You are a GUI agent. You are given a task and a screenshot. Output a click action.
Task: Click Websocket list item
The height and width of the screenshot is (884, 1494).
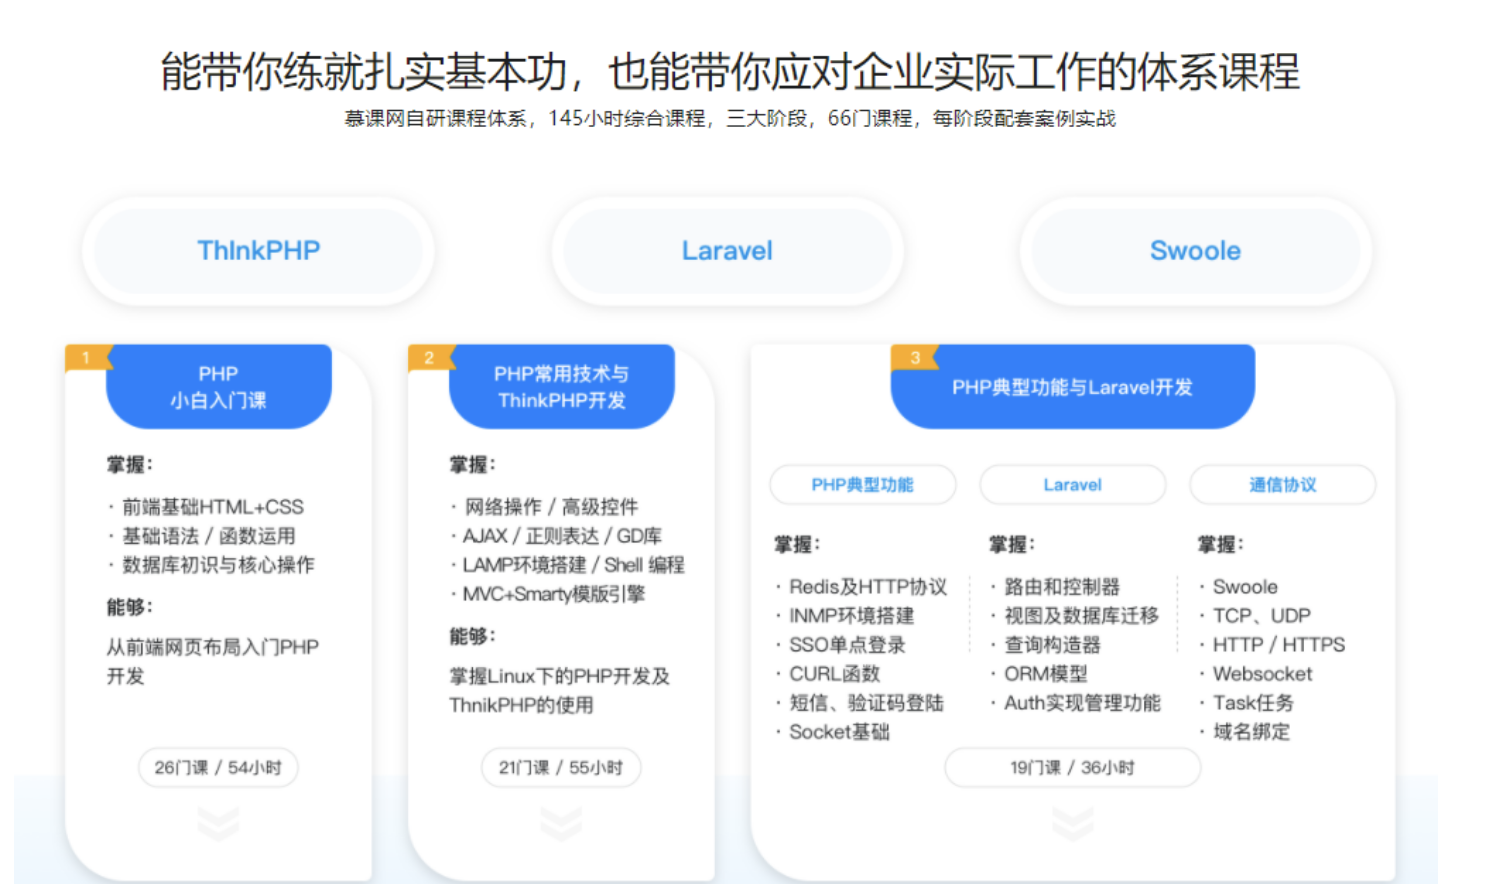pyautogui.click(x=1263, y=674)
